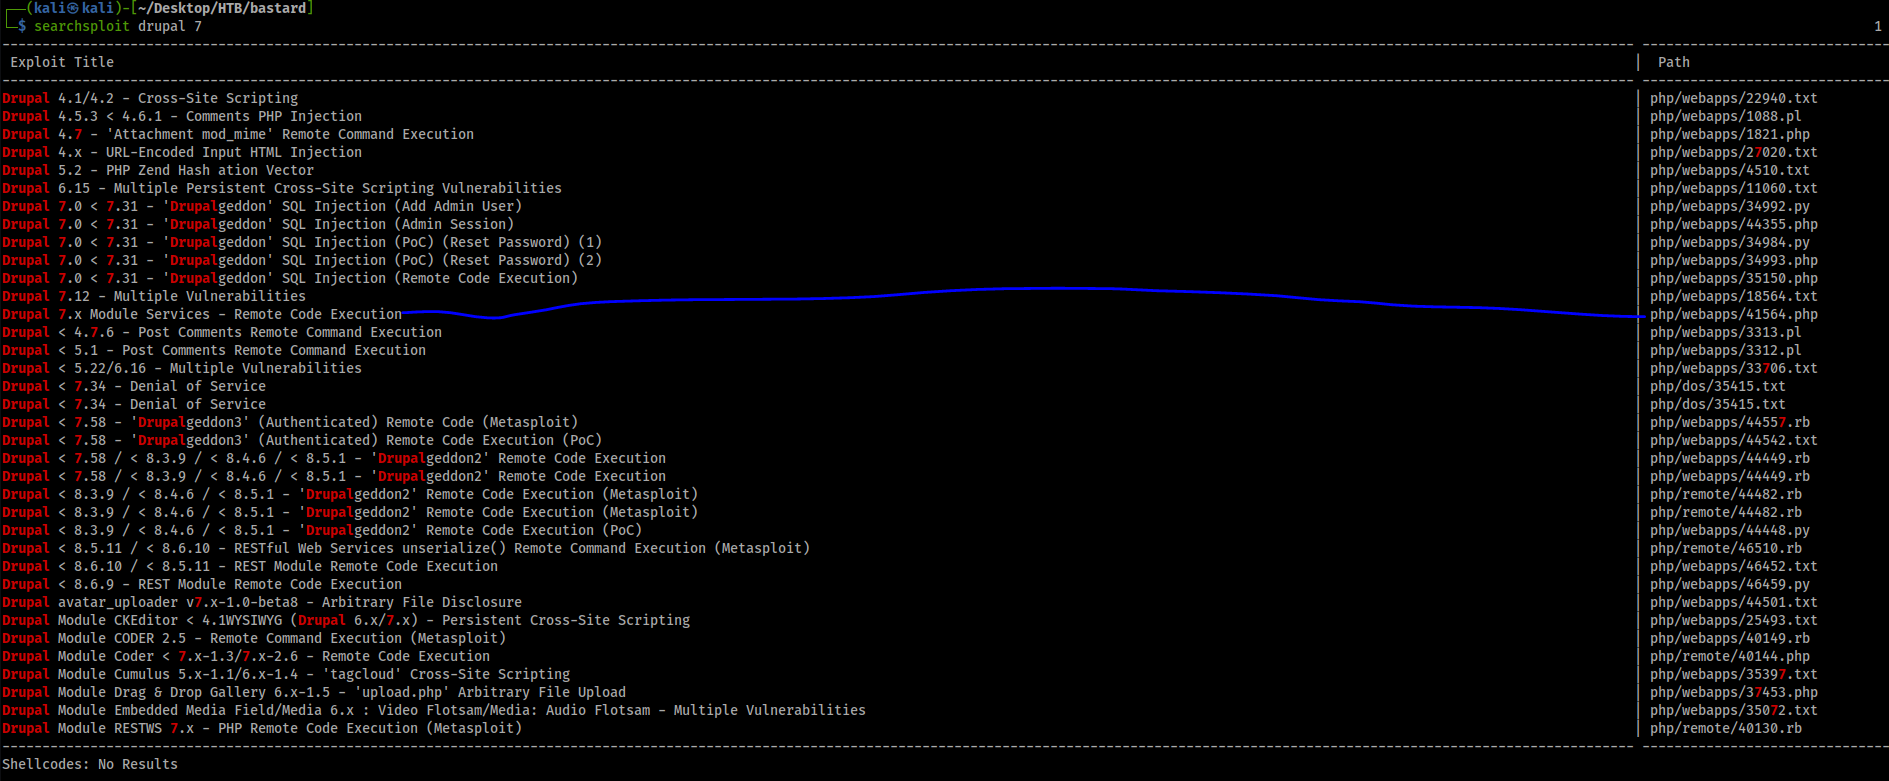Click path php/webapps/1088.pl
The image size is (1889, 781).
[1726, 116]
